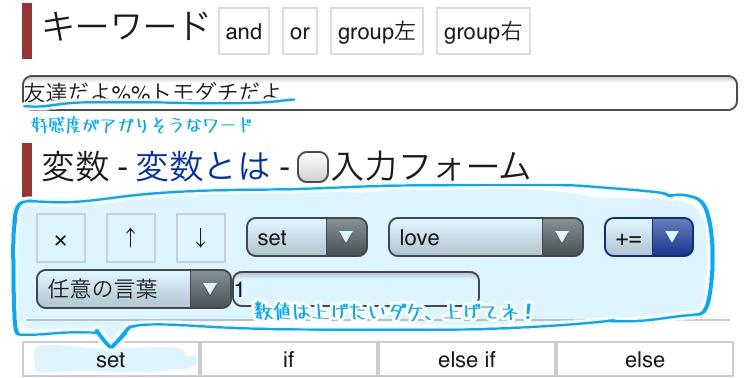Viewport: 749px width, 378px height.
Task: Select the if tab
Action: pyautogui.click(x=289, y=359)
